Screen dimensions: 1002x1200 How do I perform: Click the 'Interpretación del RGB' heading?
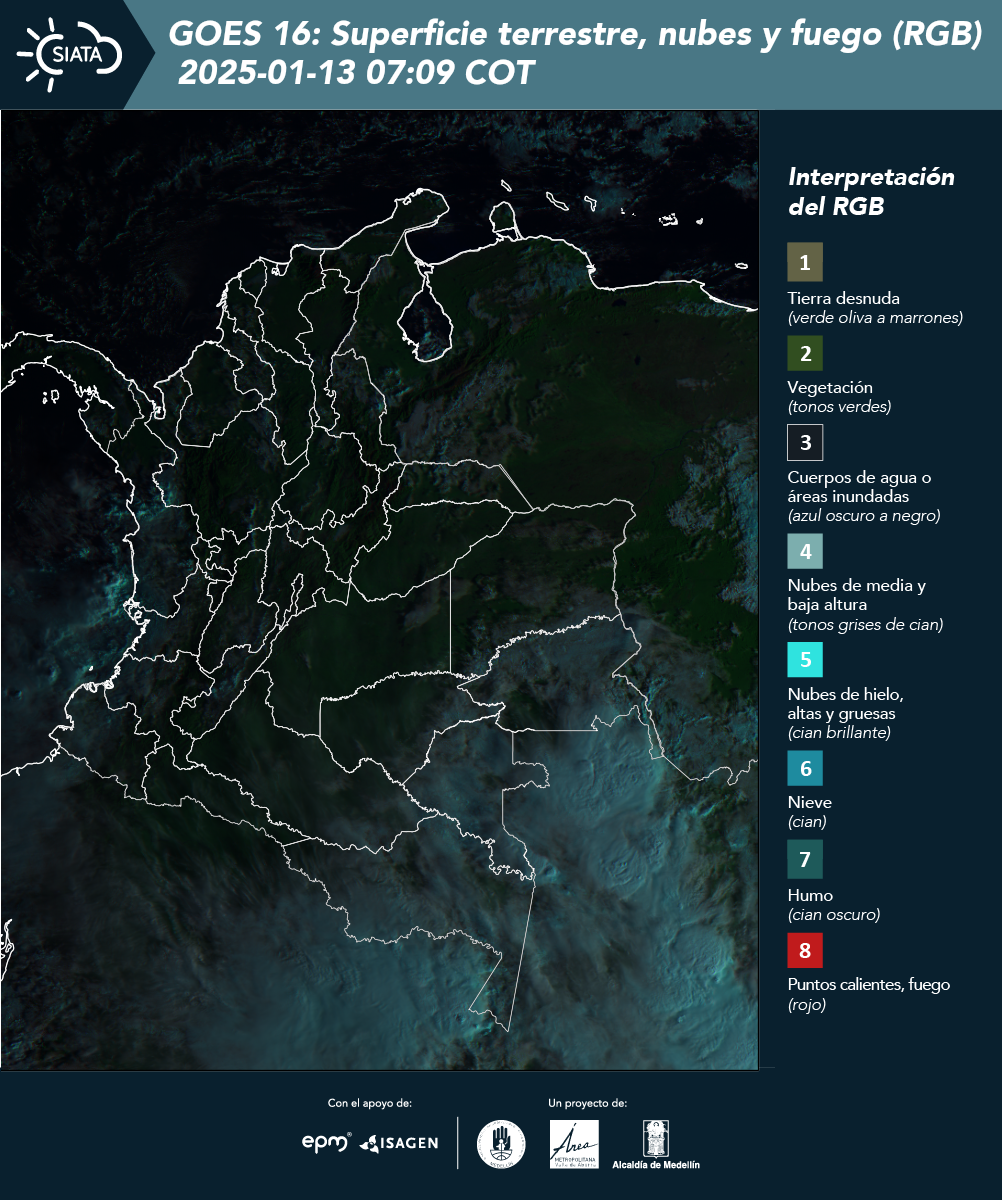pos(871,191)
